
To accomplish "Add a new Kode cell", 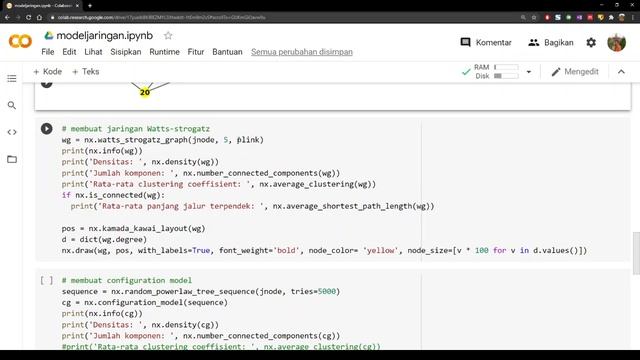I will pyautogui.click(x=47, y=72).
